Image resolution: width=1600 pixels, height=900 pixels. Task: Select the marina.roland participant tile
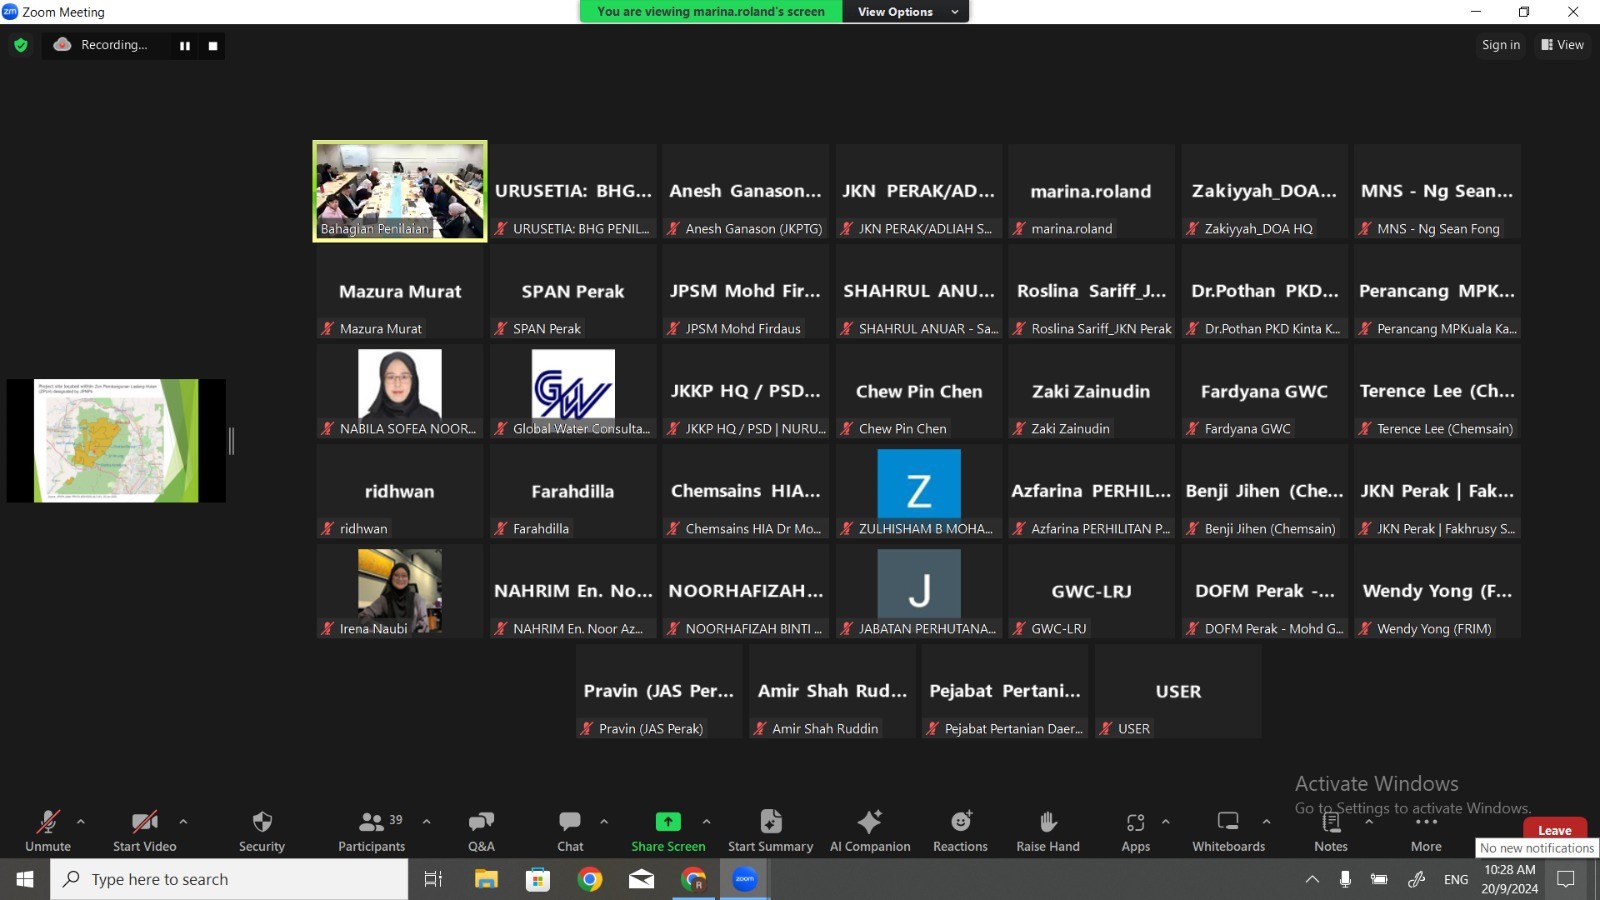[x=1091, y=191]
